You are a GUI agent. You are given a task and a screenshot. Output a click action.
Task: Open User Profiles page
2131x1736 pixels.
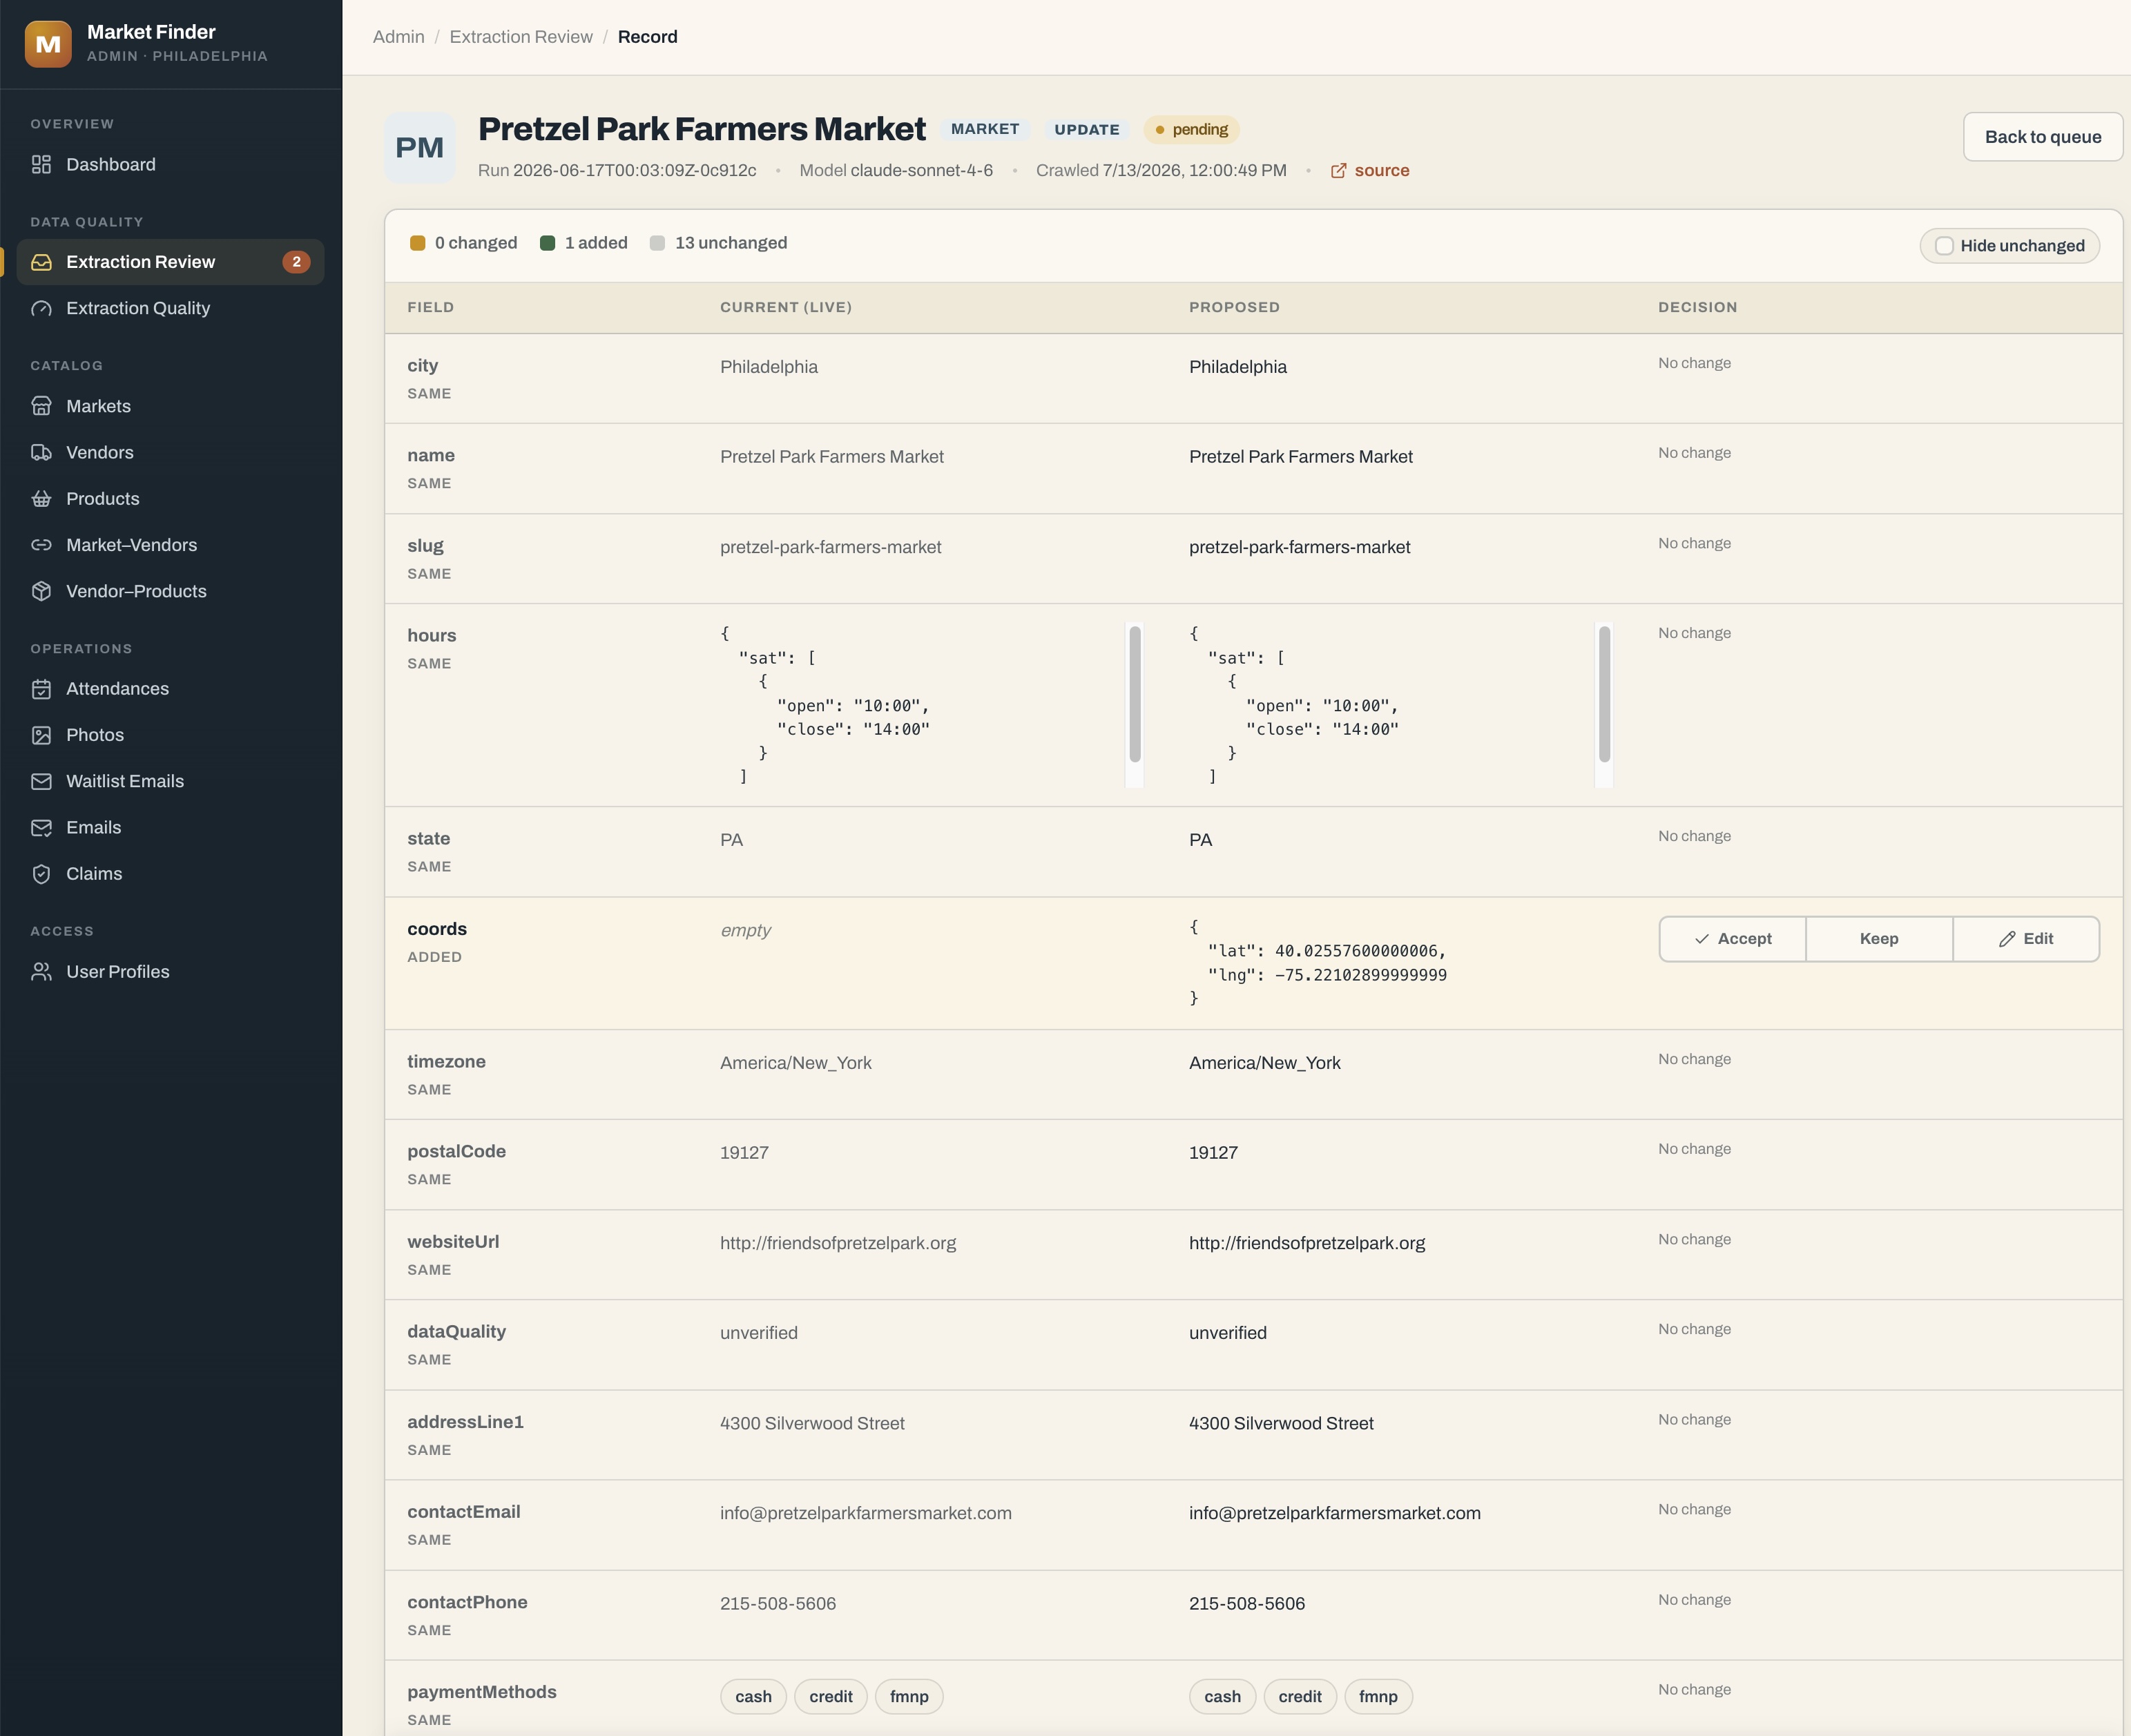pos(170,972)
